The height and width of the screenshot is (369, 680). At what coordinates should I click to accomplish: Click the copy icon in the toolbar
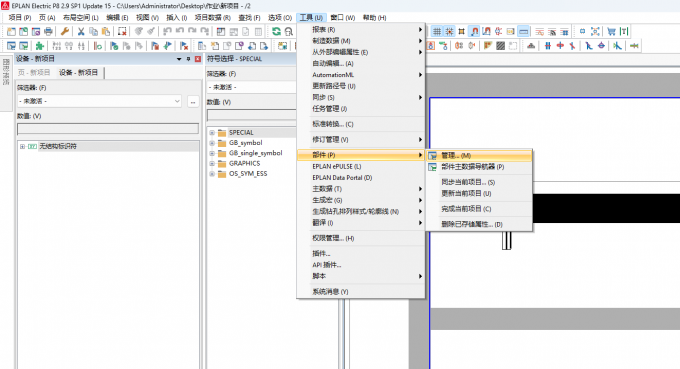point(93,31)
